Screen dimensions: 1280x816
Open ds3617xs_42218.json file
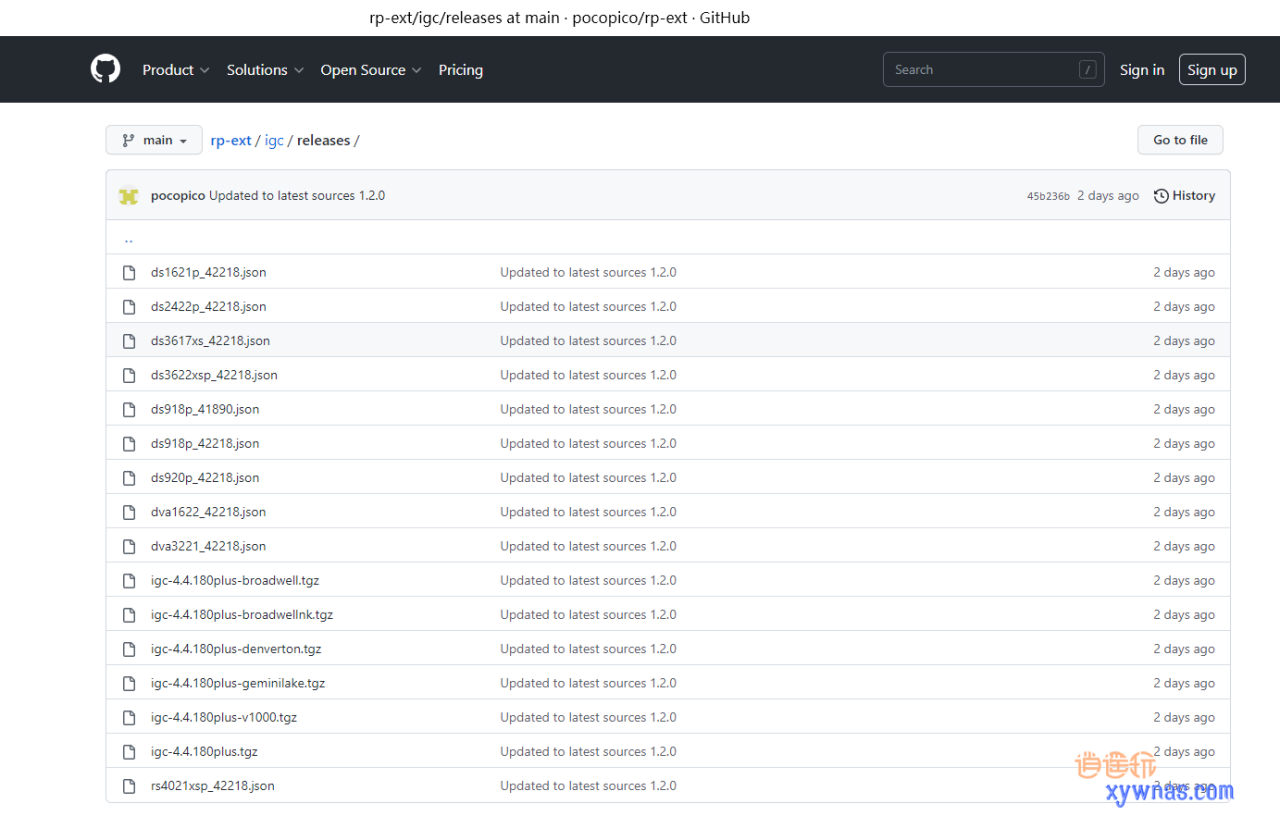[210, 341]
